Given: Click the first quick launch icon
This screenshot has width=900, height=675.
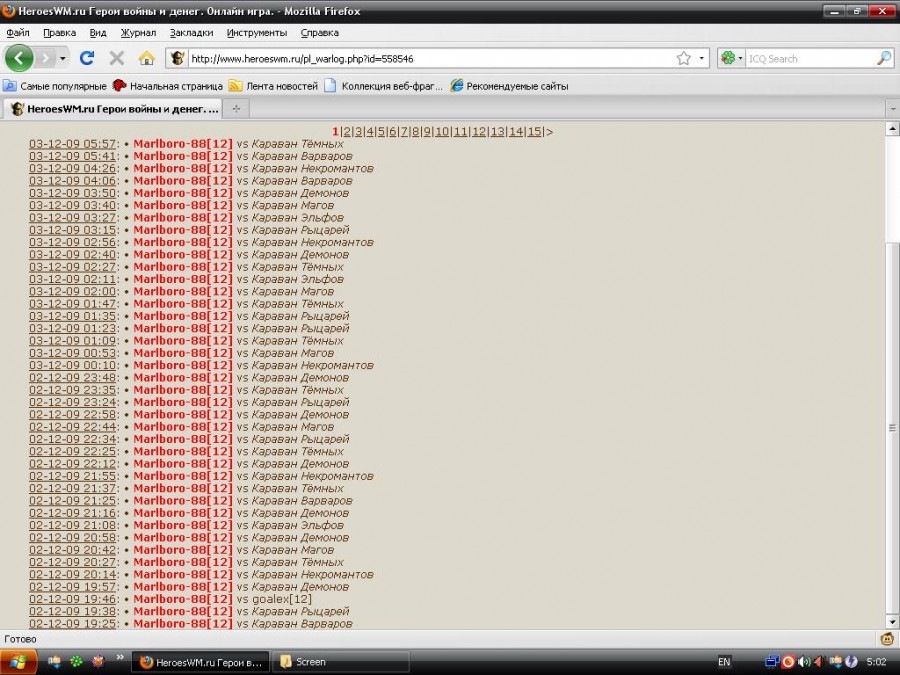Looking at the screenshot, I should (55, 661).
